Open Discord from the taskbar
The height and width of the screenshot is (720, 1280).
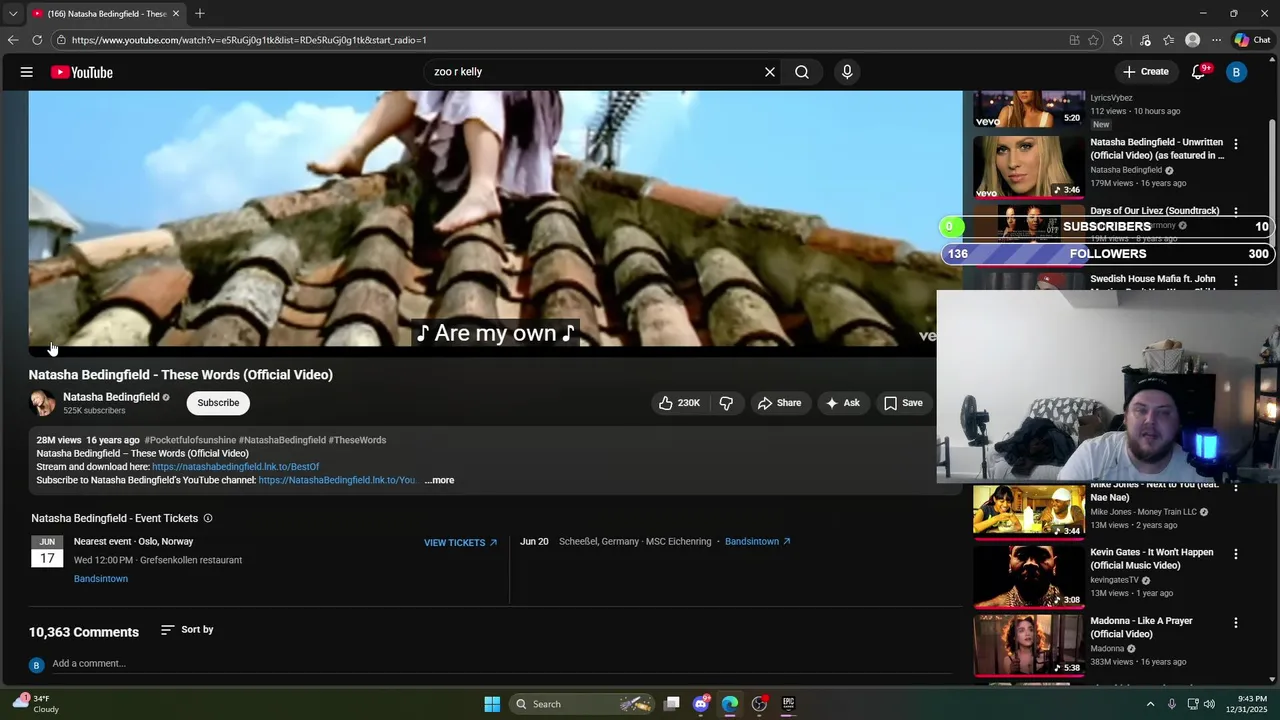701,704
